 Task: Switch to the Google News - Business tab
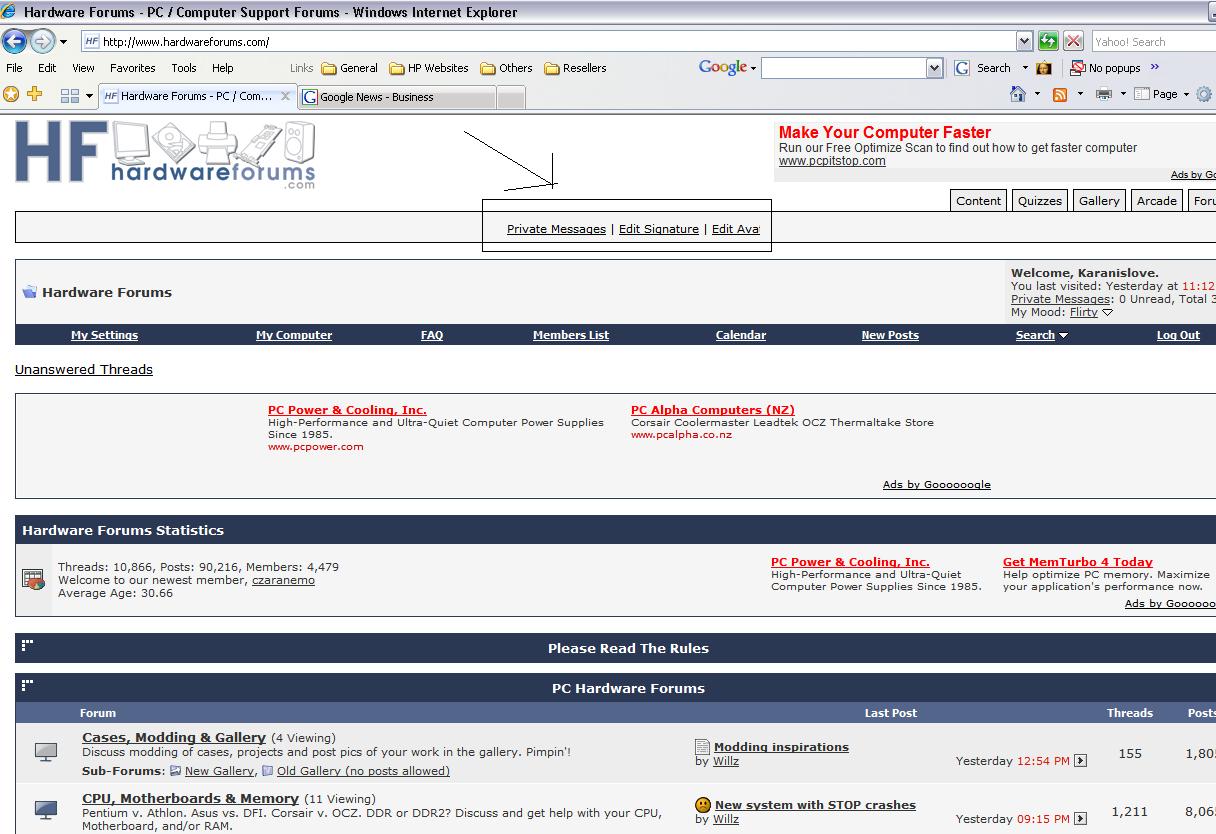click(x=397, y=97)
